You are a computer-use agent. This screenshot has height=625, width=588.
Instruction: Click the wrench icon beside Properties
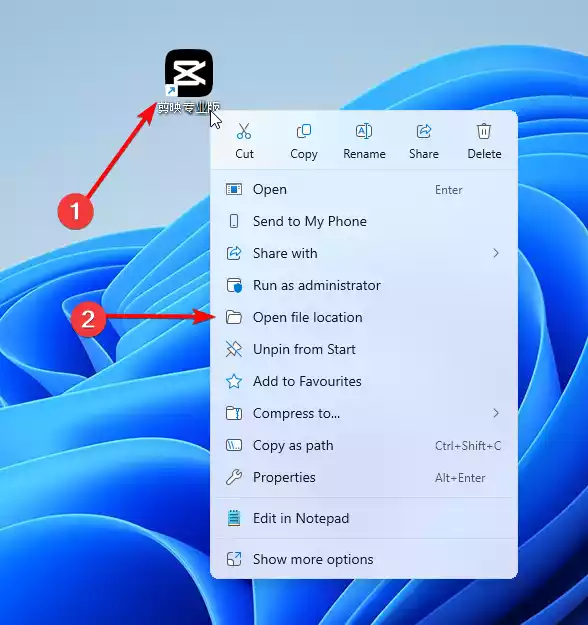pos(234,477)
